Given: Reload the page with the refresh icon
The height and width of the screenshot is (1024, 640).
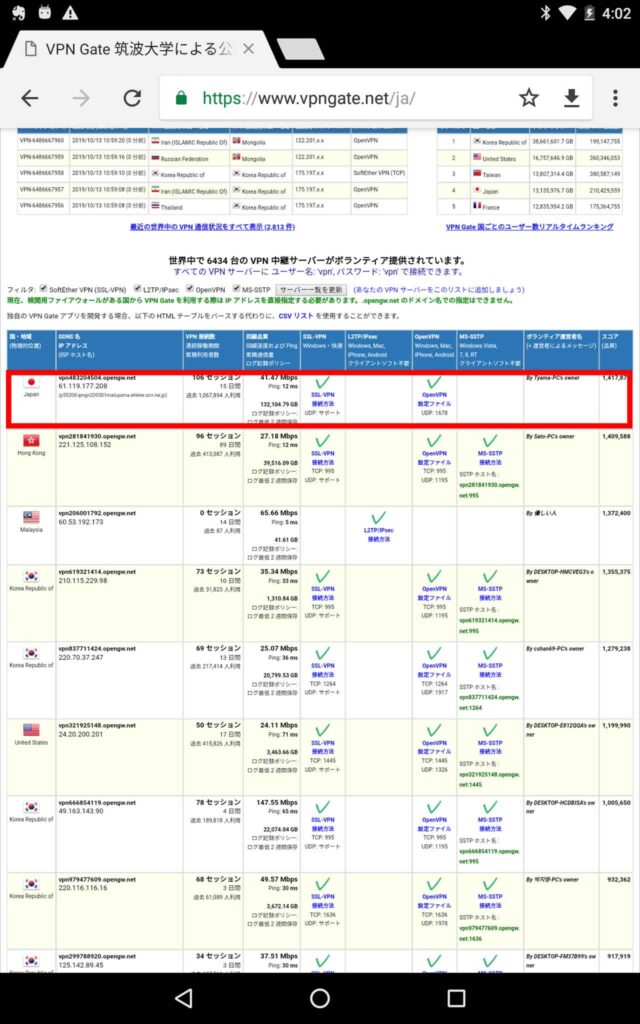Looking at the screenshot, I should pos(131,98).
